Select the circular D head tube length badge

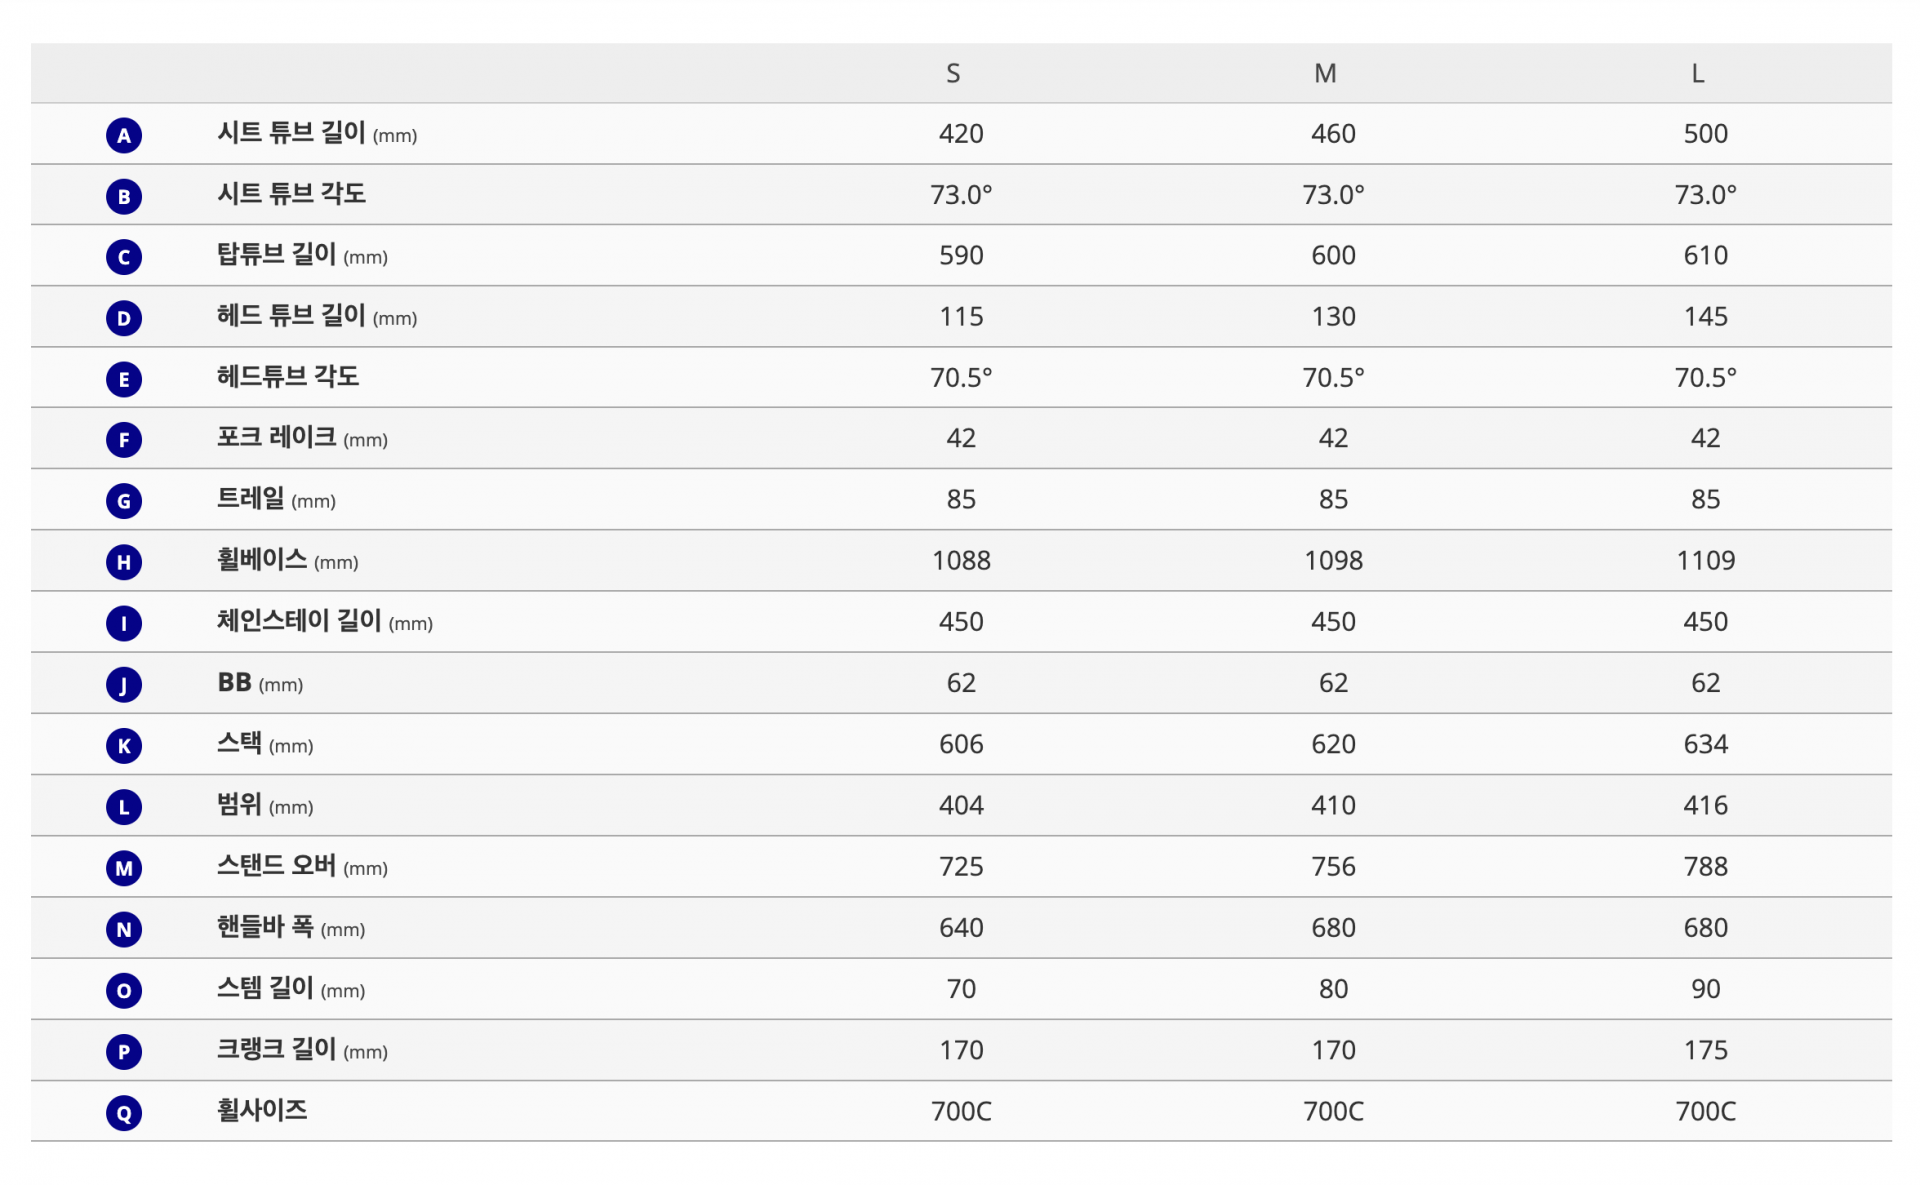(124, 318)
